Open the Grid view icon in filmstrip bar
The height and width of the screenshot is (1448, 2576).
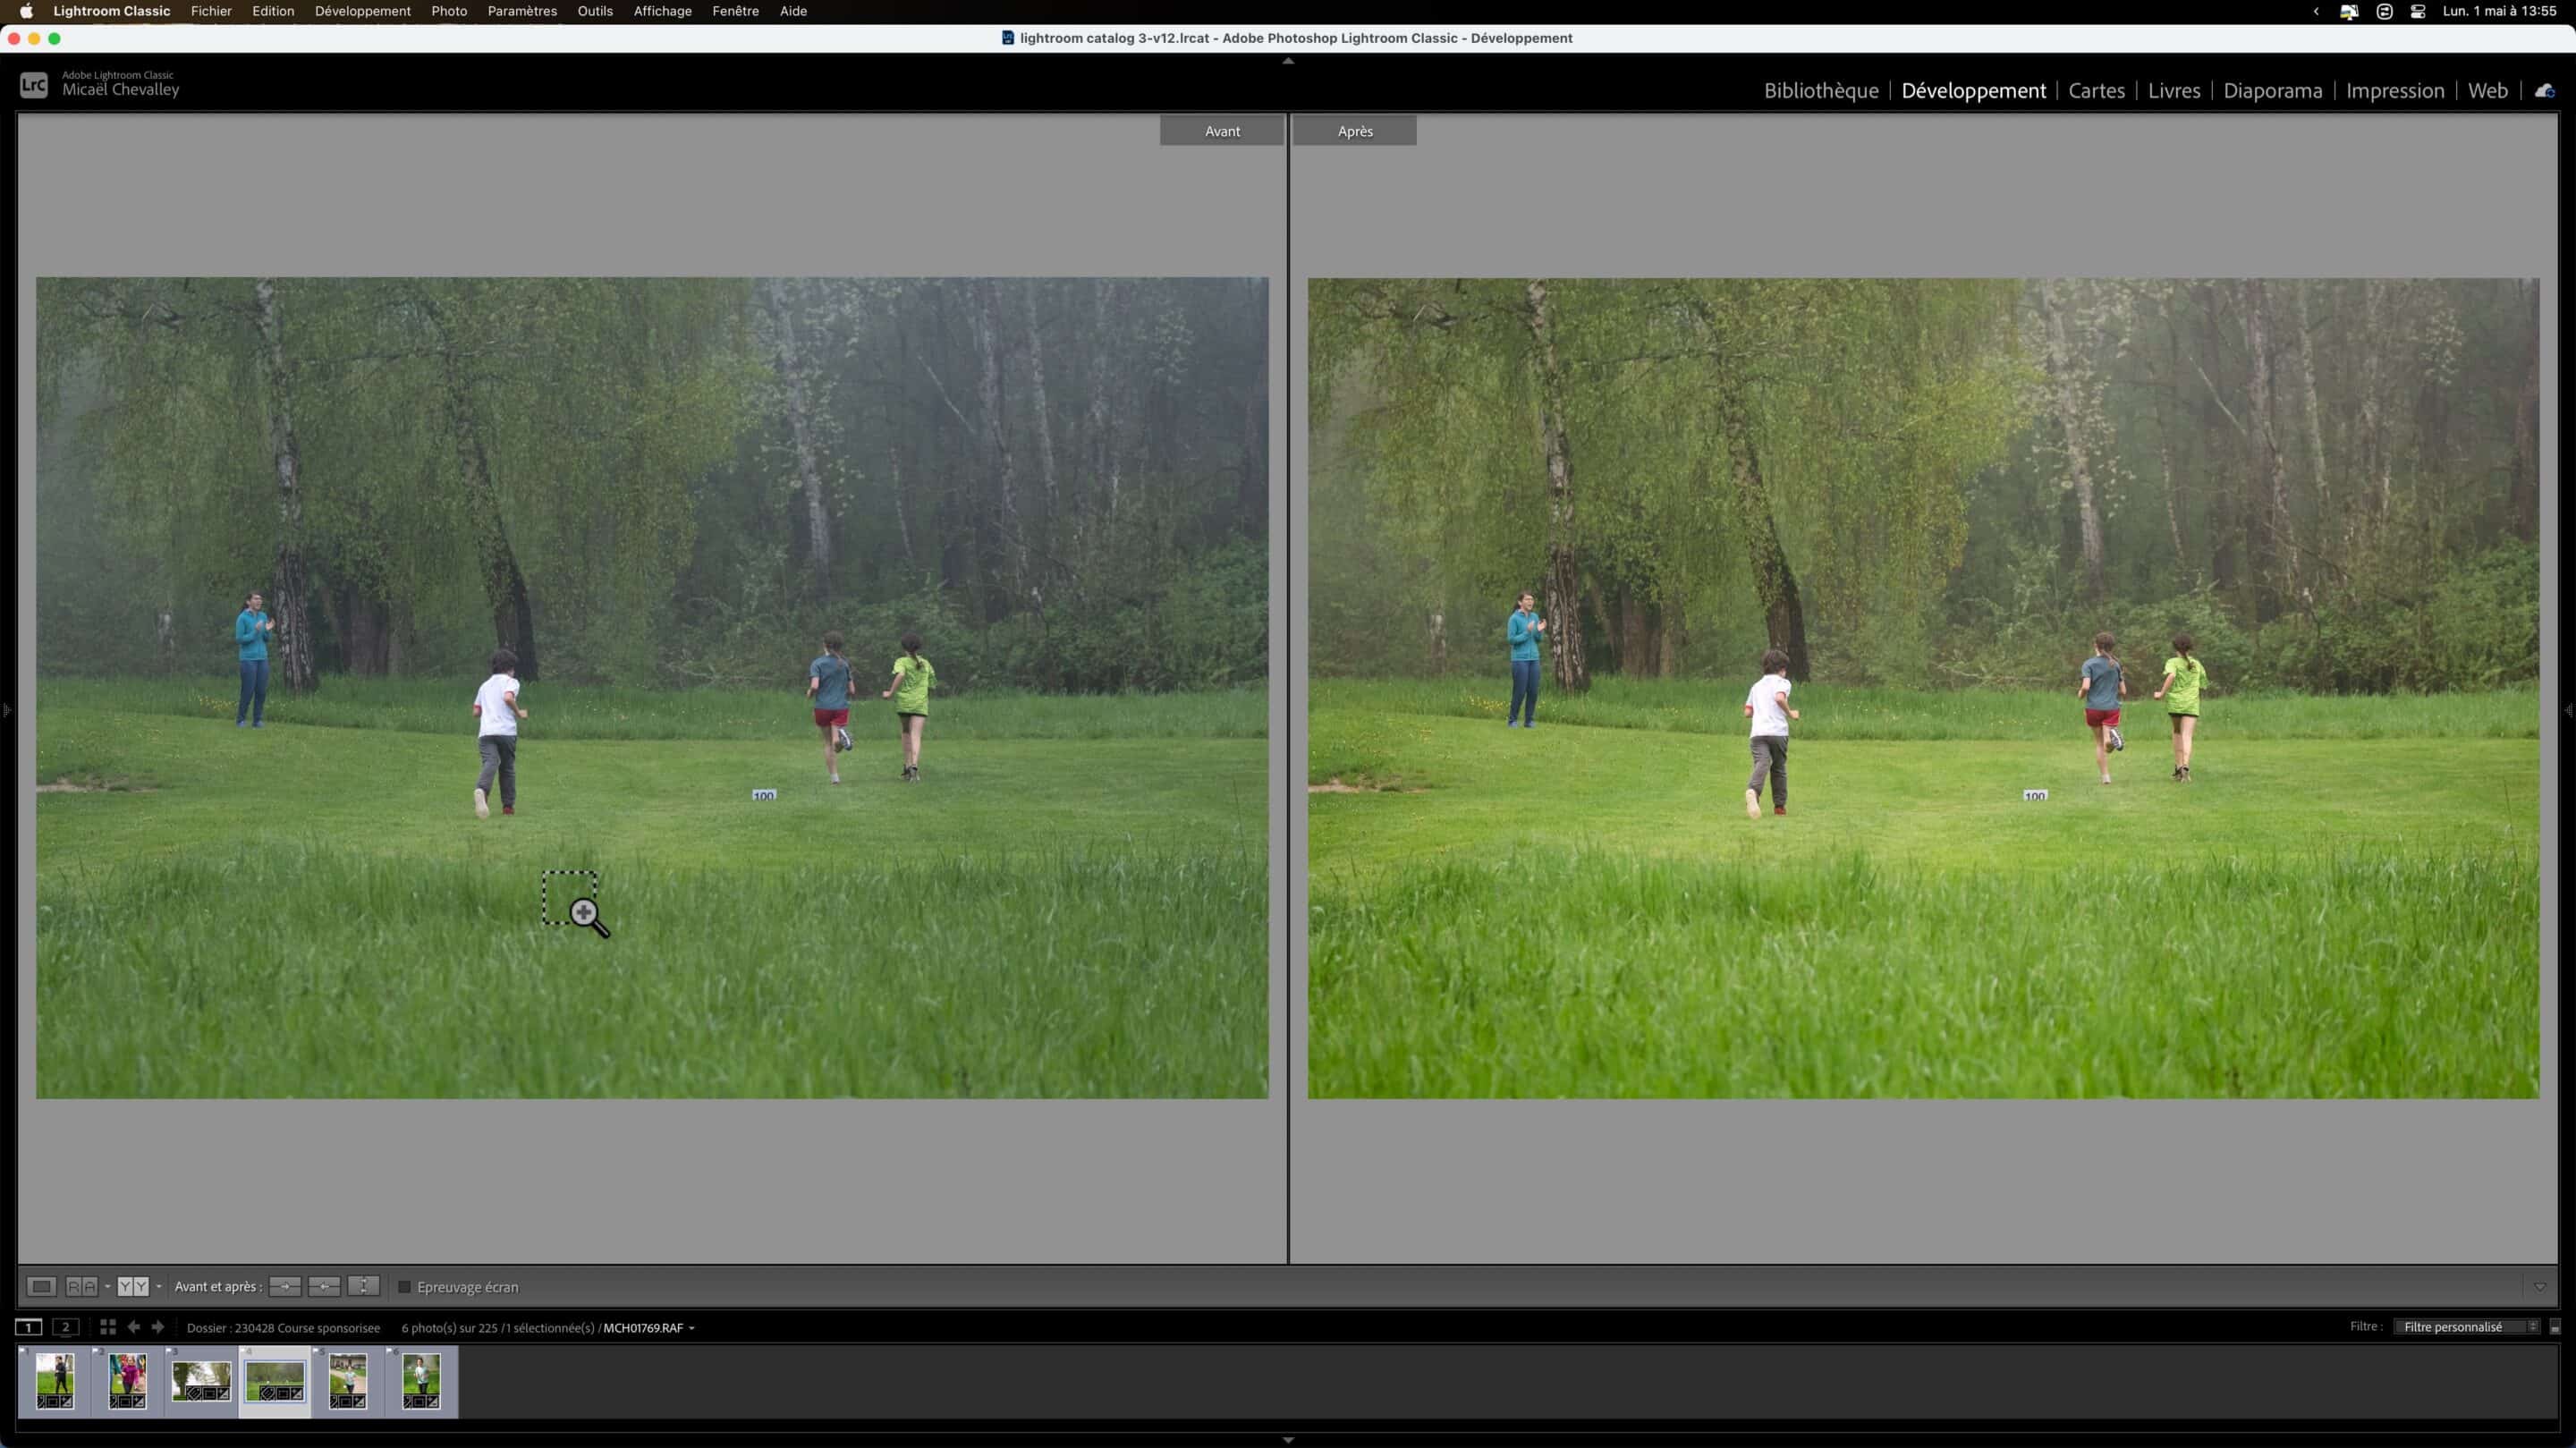(108, 1327)
